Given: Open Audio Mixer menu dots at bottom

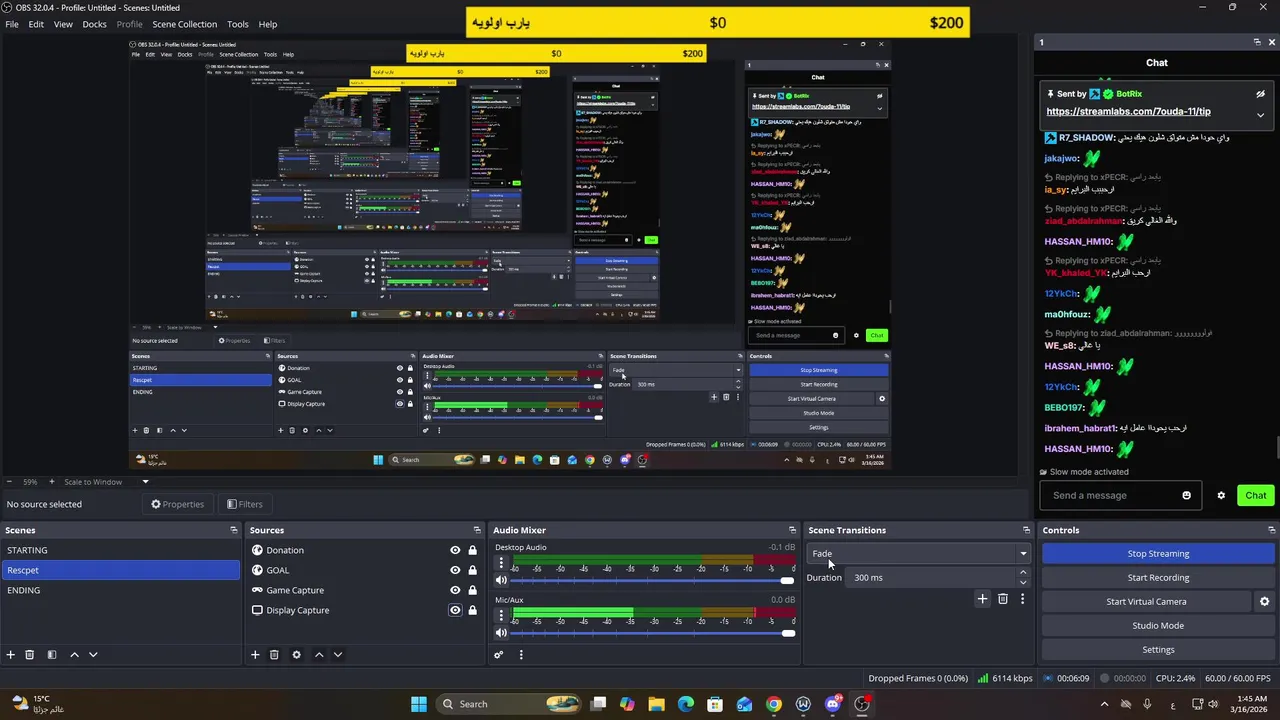Looking at the screenshot, I should [x=521, y=655].
